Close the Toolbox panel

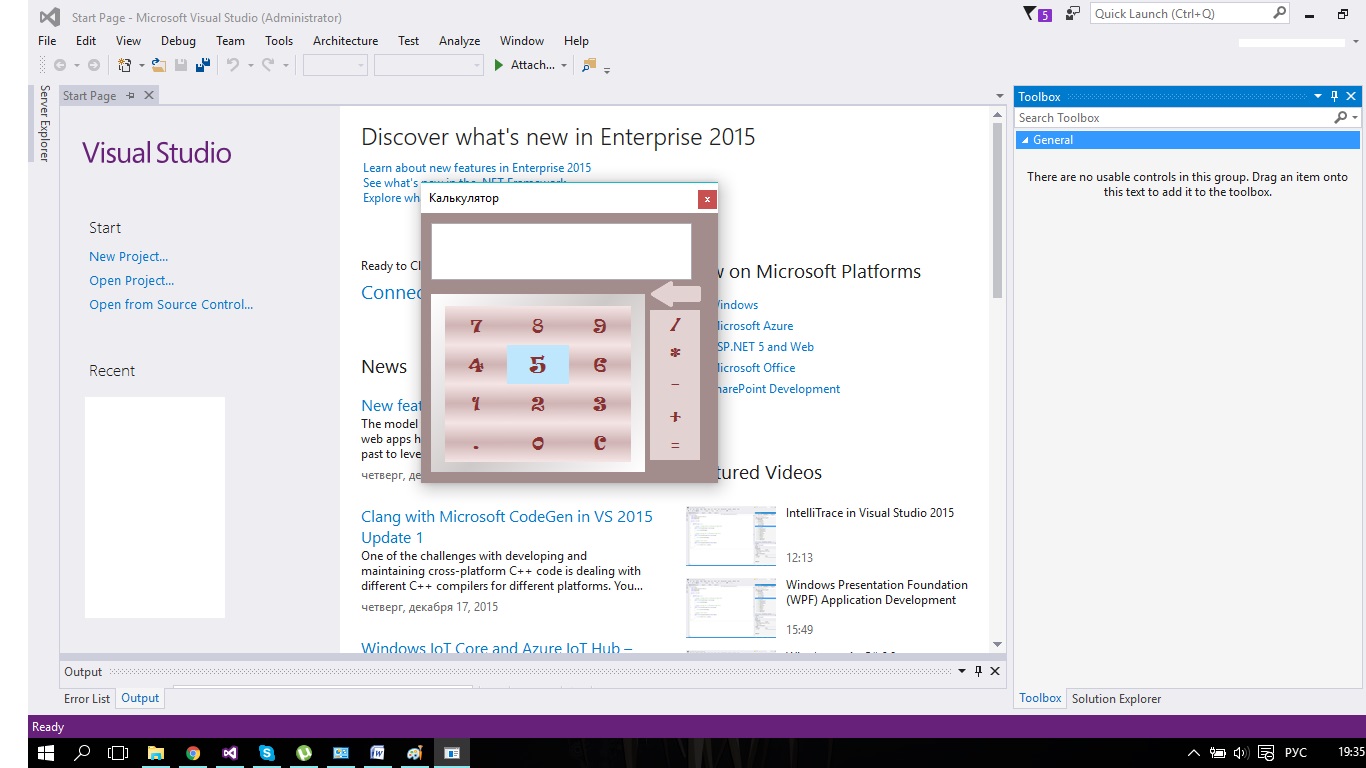pyautogui.click(x=1351, y=97)
